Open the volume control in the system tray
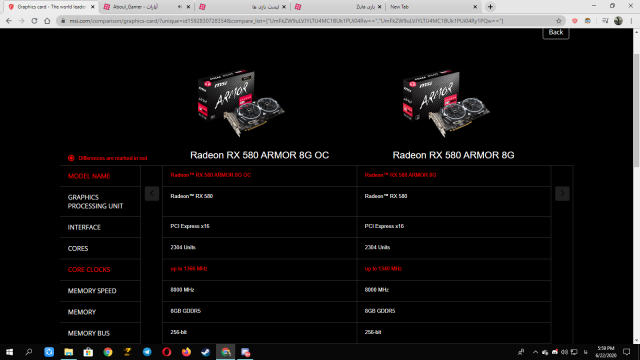The width and height of the screenshot is (640, 360). pos(564,352)
